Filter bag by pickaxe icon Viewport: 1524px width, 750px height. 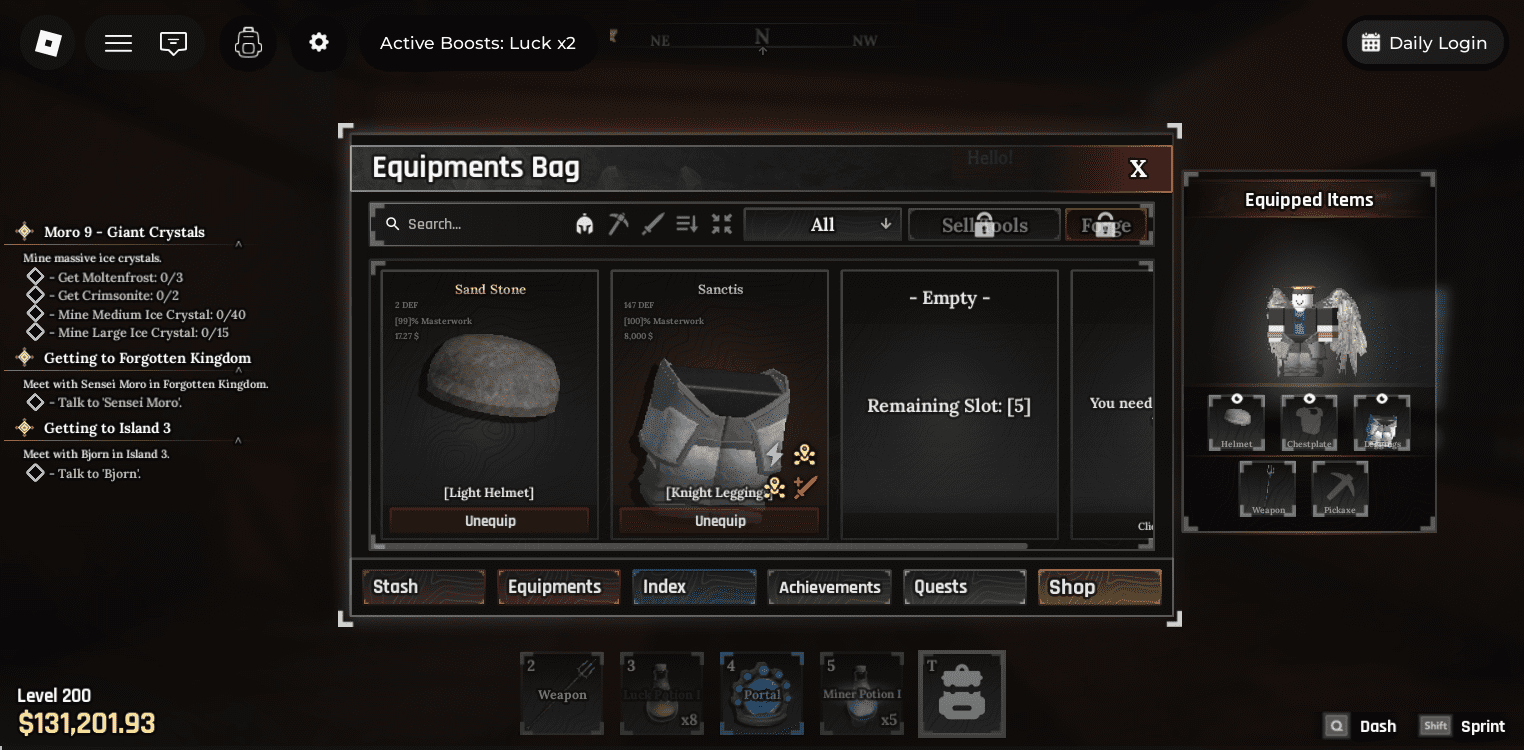tap(619, 224)
